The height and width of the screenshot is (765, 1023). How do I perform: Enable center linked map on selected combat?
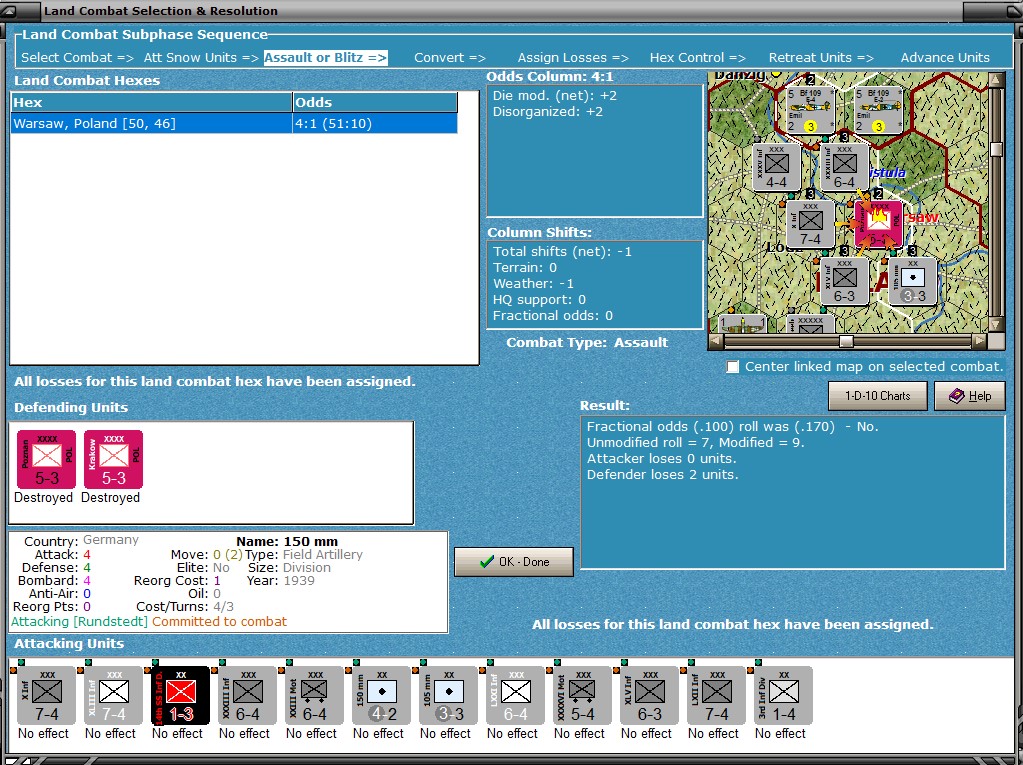point(733,367)
